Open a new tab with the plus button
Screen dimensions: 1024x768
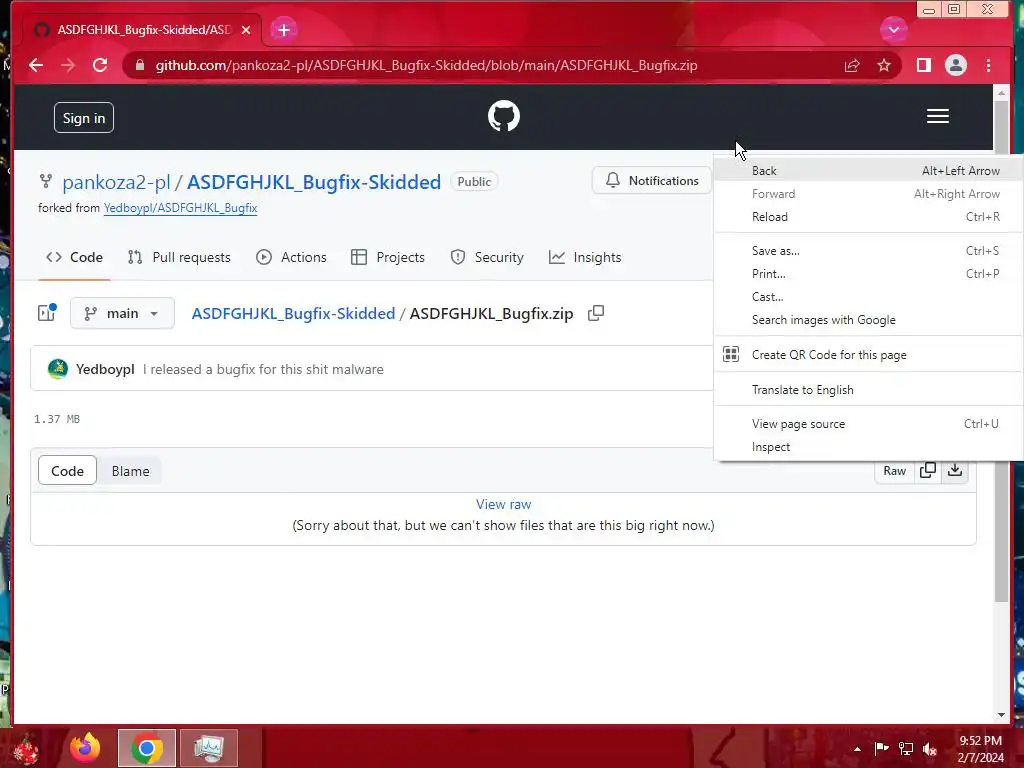point(283,30)
